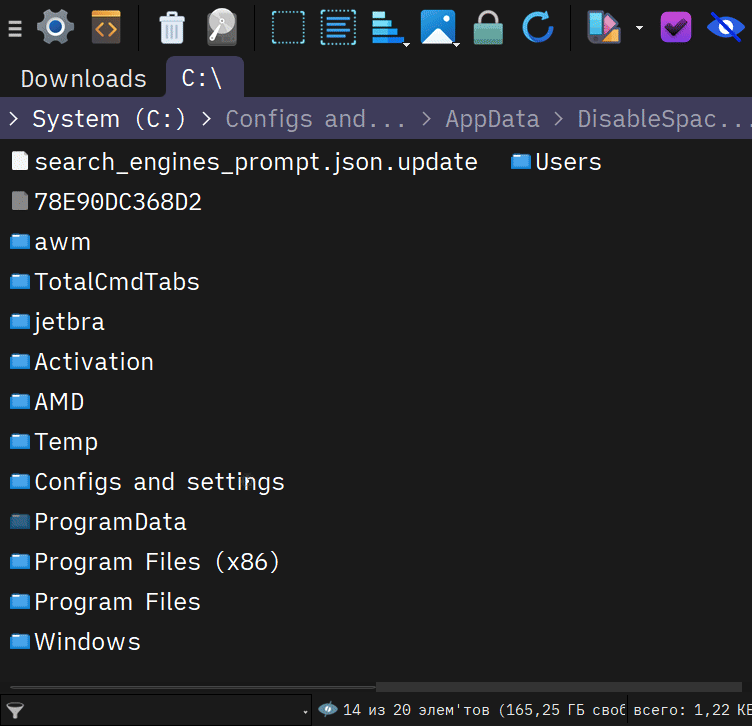Open the dropdown arrow beside color palette icon
The height and width of the screenshot is (726, 752).
tap(639, 27)
